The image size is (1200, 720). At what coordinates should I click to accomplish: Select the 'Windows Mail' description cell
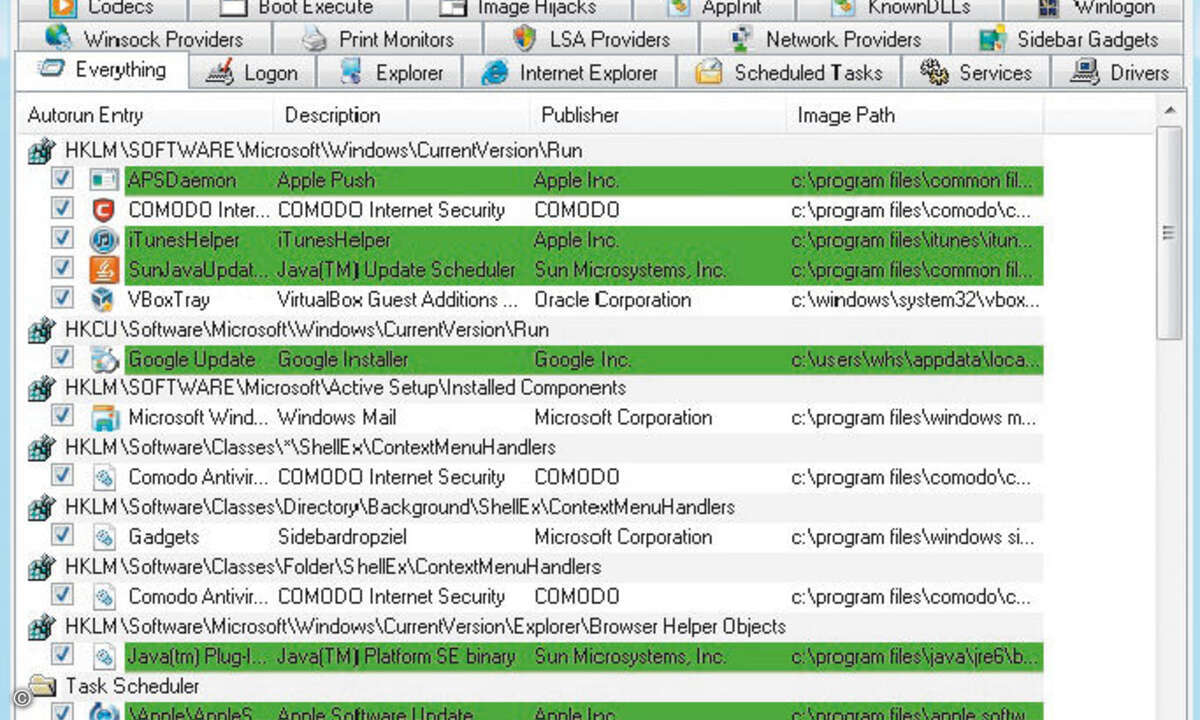(337, 418)
